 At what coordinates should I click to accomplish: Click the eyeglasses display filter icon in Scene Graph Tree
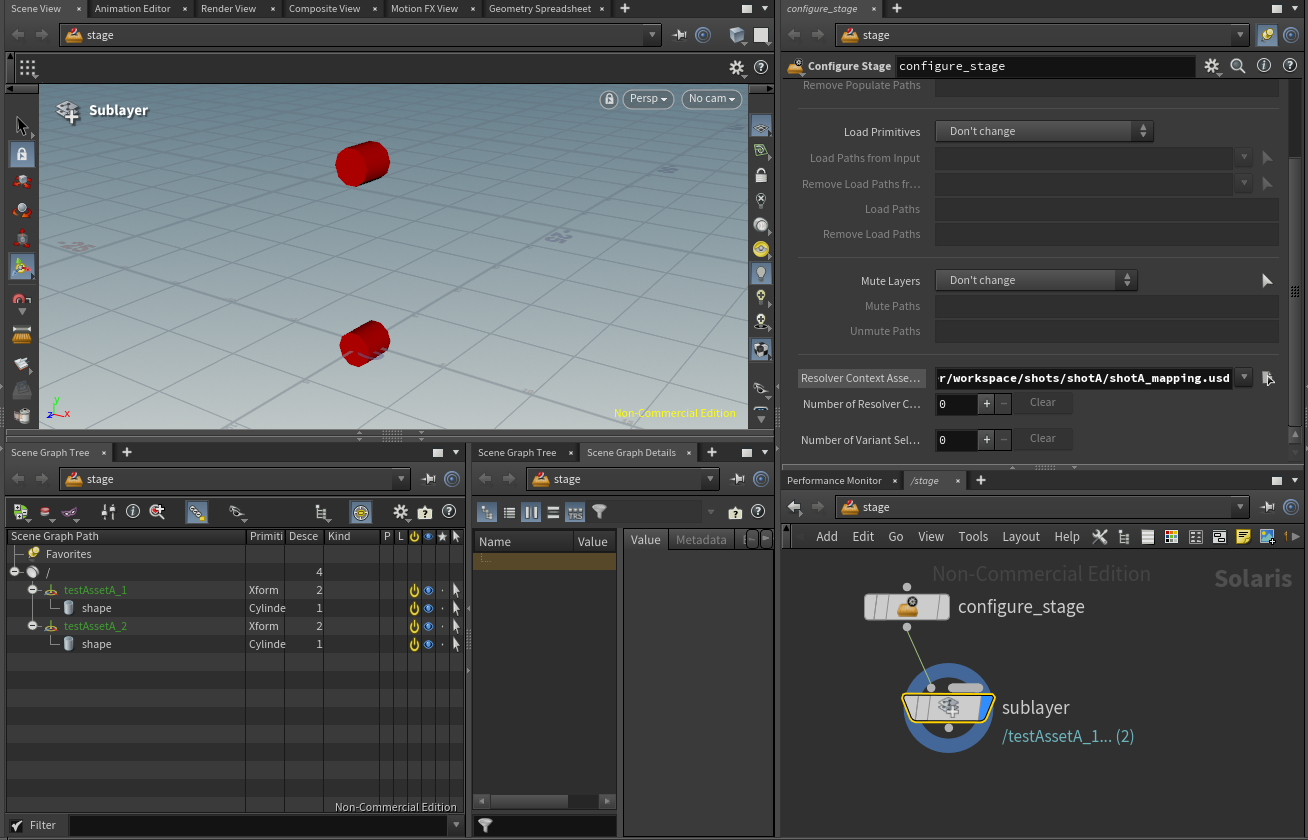(x=236, y=512)
